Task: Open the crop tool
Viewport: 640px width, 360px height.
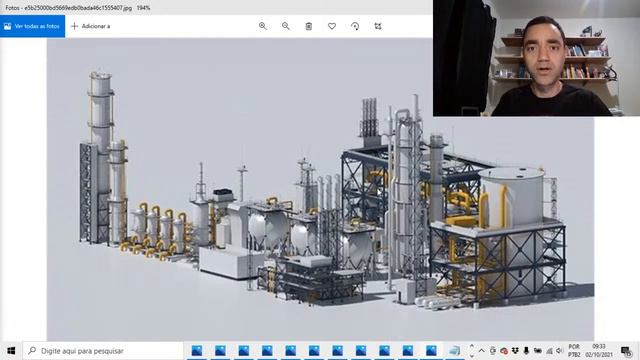Action: pyautogui.click(x=378, y=26)
